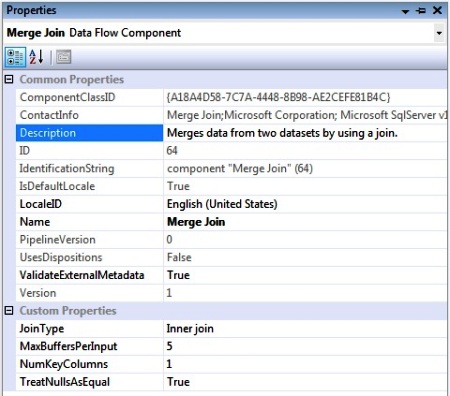Image resolution: width=450 pixels, height=396 pixels.
Task: Switch to Categorized view icon
Action: click(x=15, y=57)
